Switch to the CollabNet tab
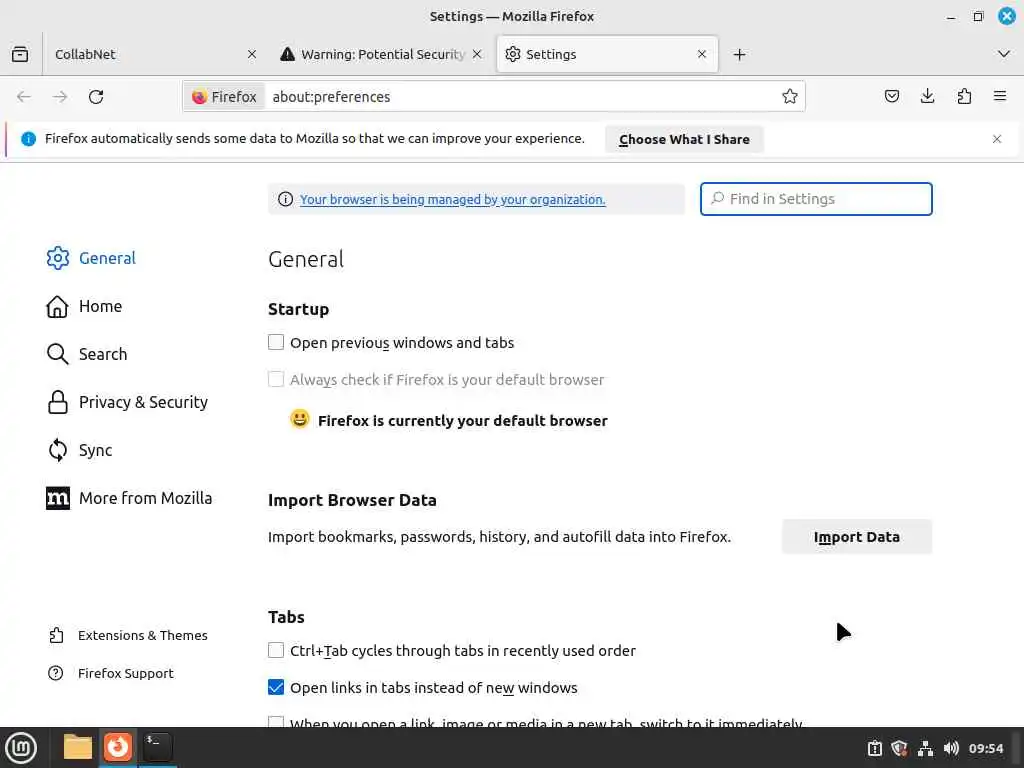Image resolution: width=1024 pixels, height=768 pixels. pos(155,54)
